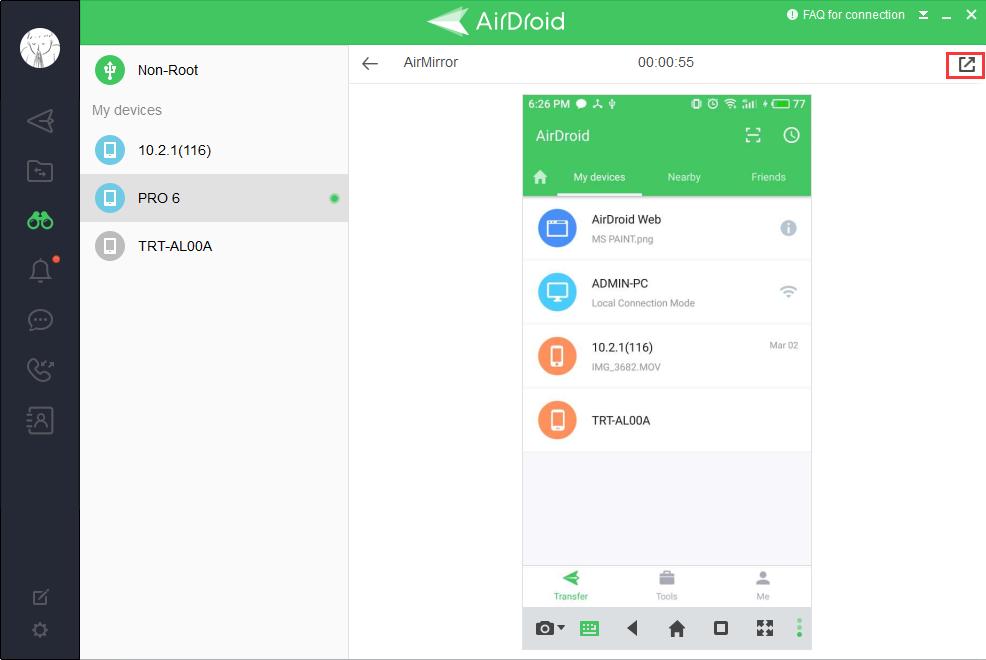Tap Wi-Fi icon beside ADMIN-PC
This screenshot has height=660, width=986.
(x=788, y=292)
